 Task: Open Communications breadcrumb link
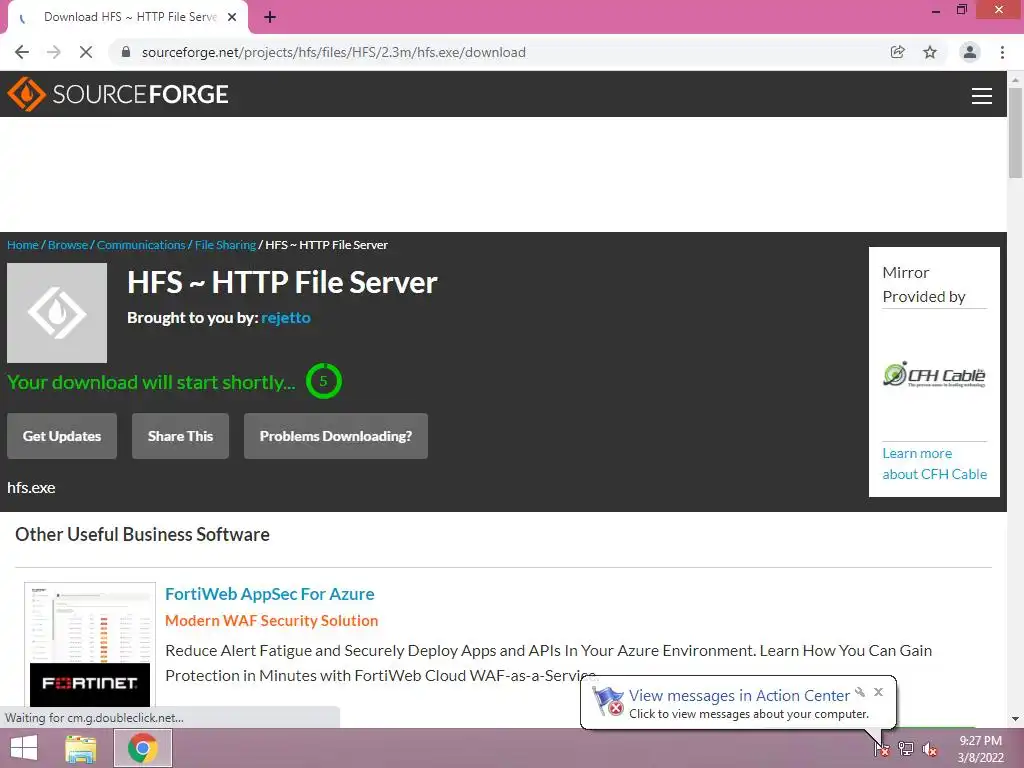[x=141, y=245]
